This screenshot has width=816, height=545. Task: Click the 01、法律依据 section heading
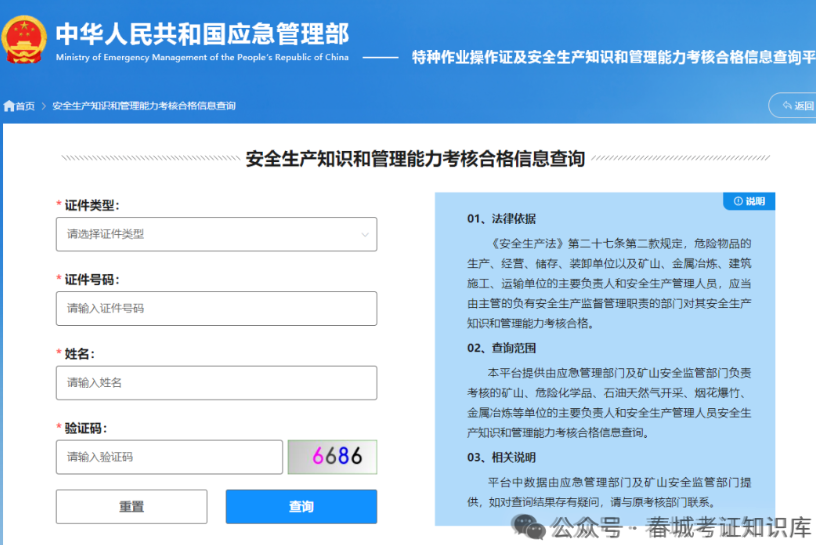501,219
